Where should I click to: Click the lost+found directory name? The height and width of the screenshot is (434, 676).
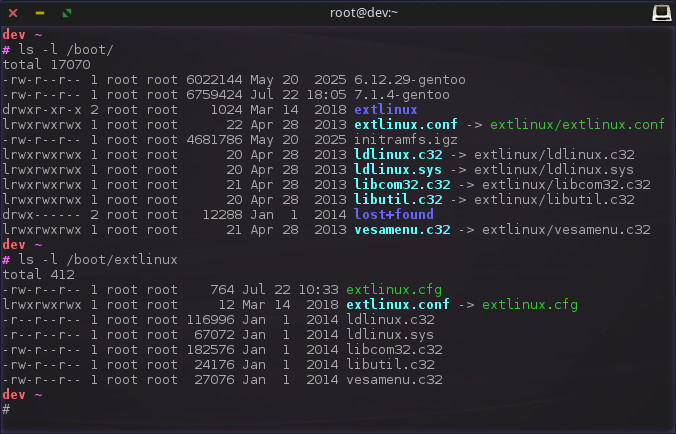click(x=394, y=215)
